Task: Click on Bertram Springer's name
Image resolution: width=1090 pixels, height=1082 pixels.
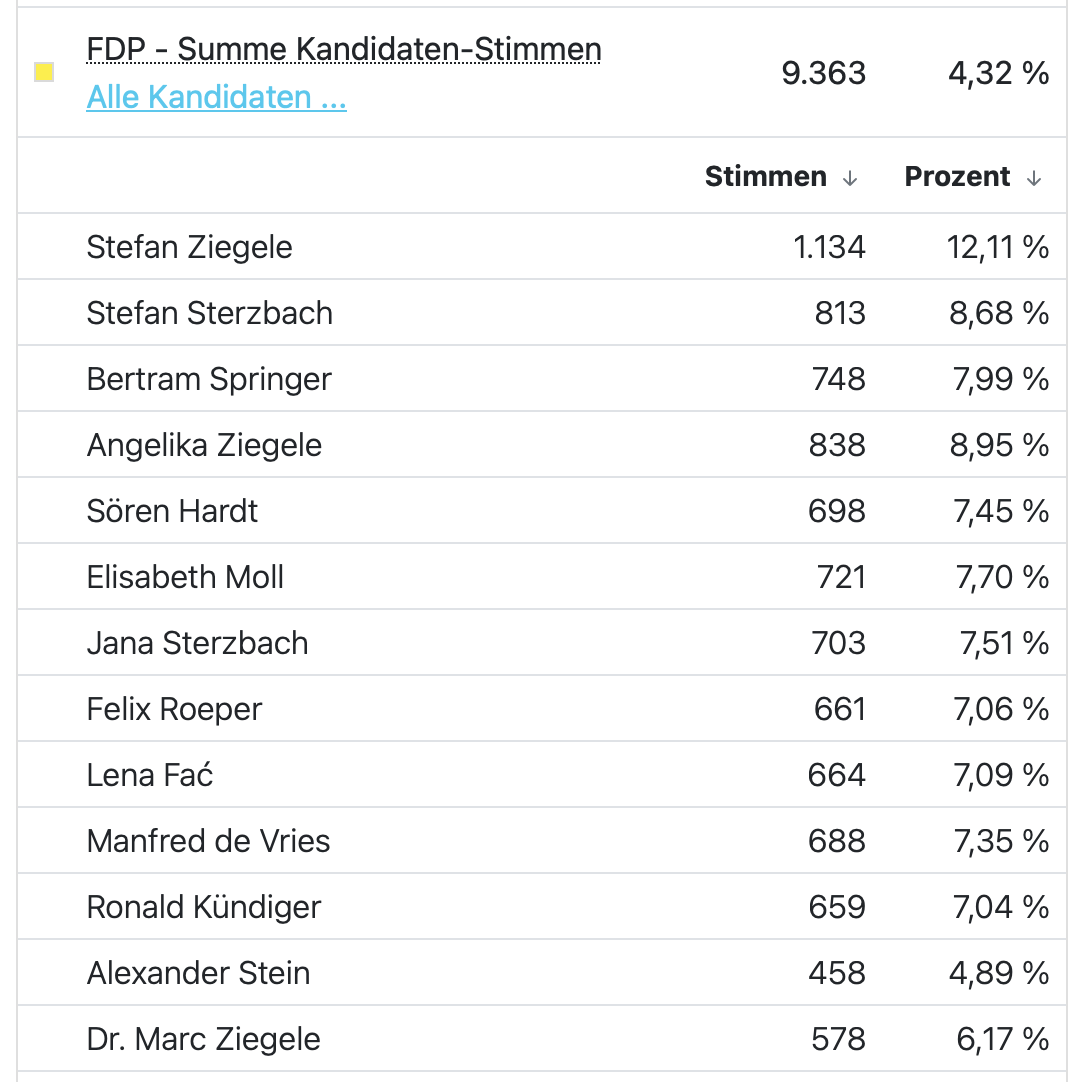Action: point(209,379)
